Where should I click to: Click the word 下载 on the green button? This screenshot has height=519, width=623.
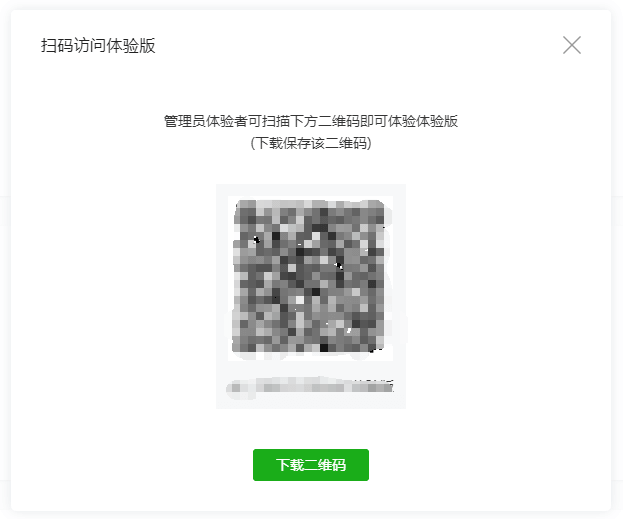[290, 465]
